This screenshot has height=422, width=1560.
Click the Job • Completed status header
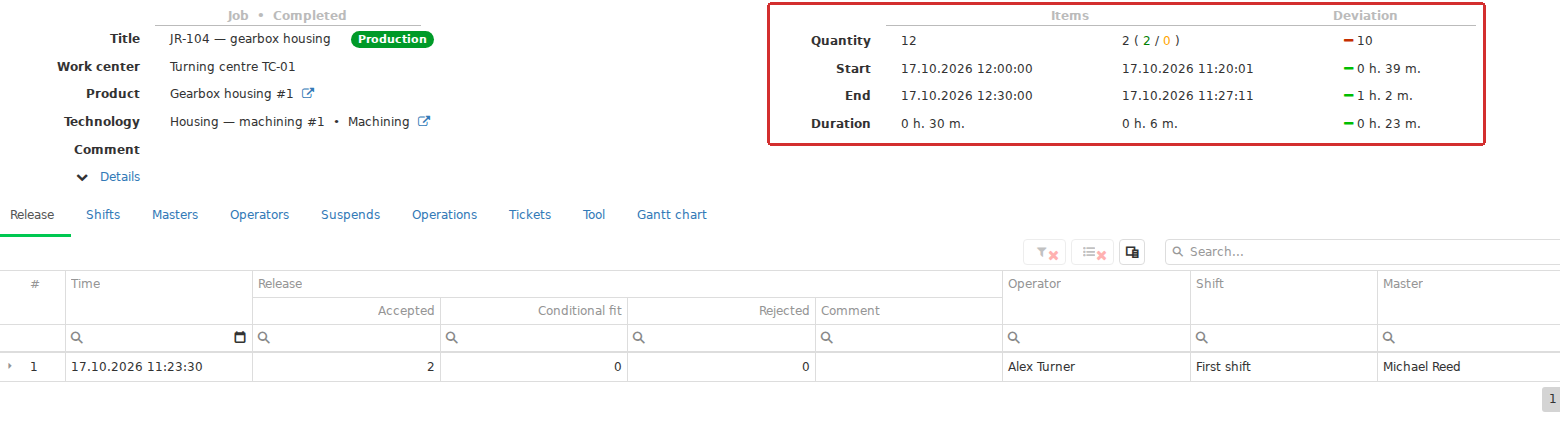point(287,16)
